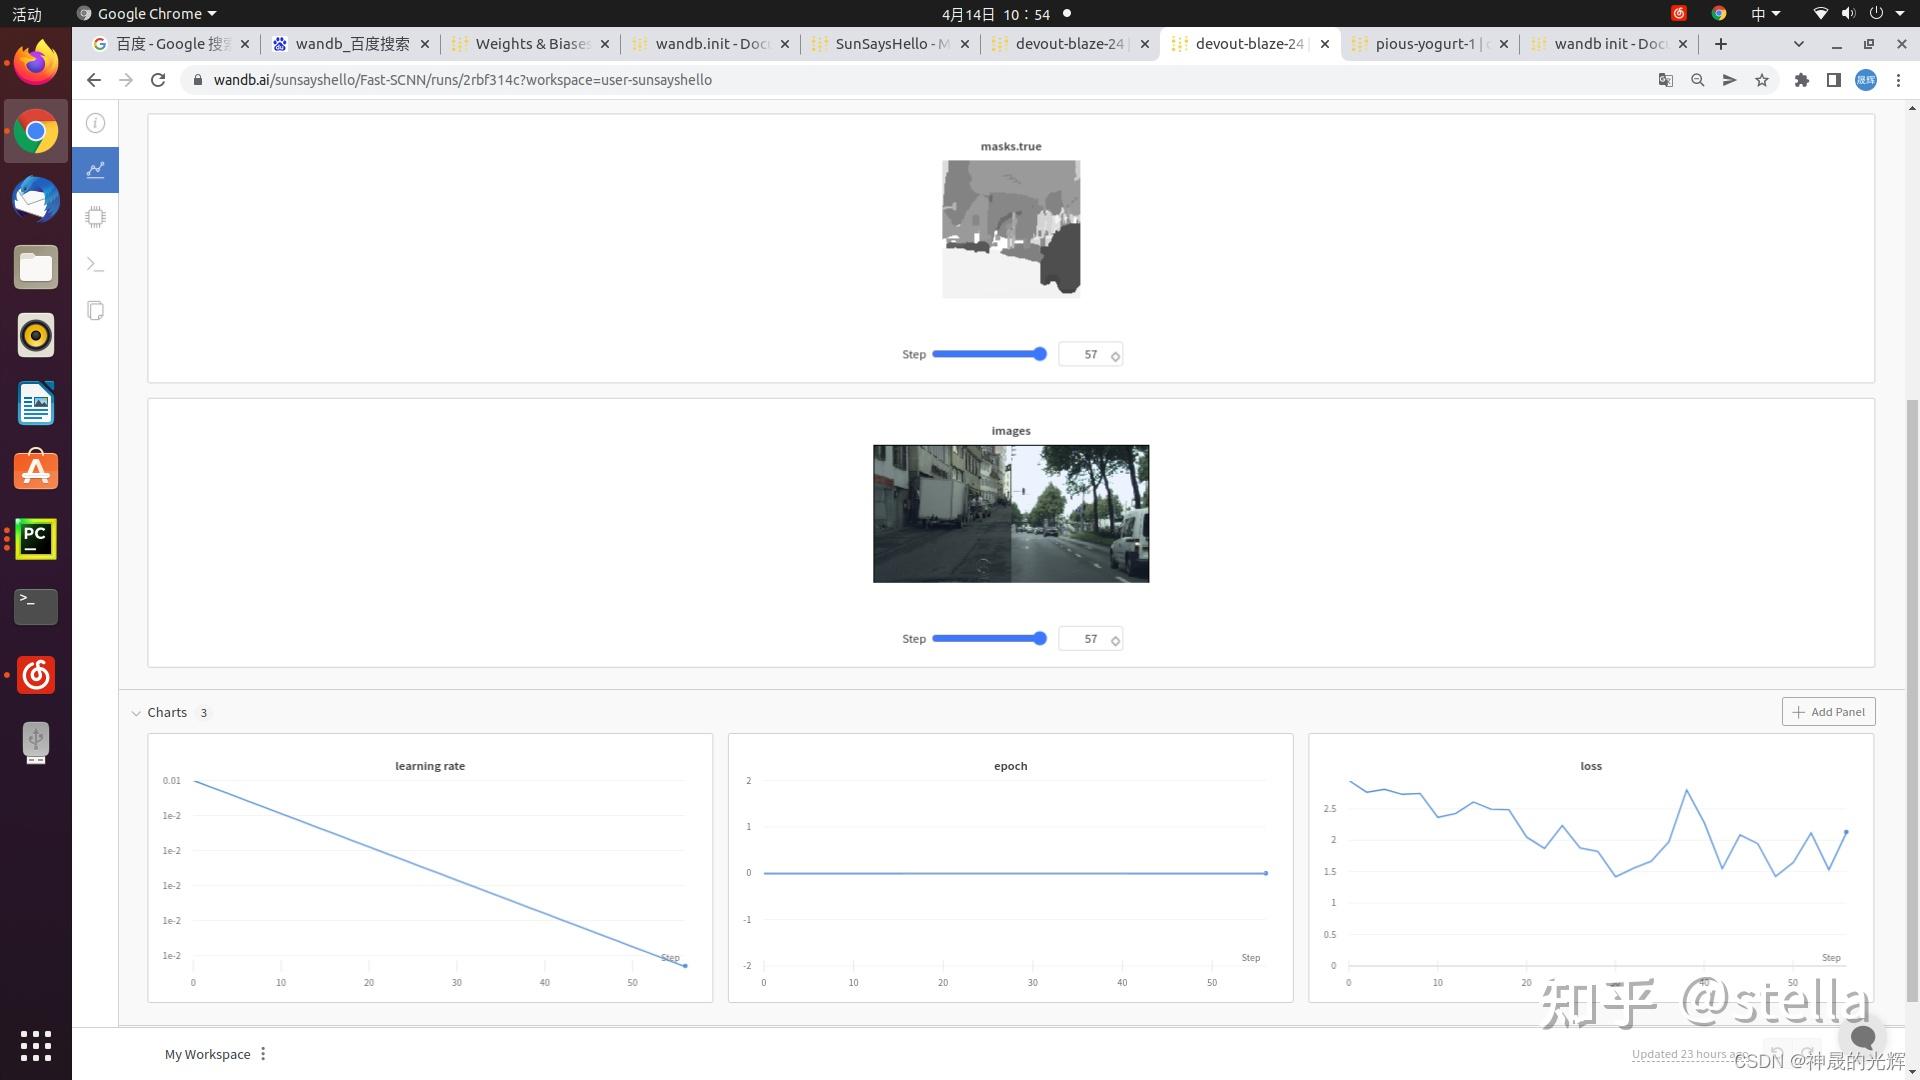Select the charts workspace sidebar icon
This screenshot has height=1080, width=1920.
coord(95,170)
